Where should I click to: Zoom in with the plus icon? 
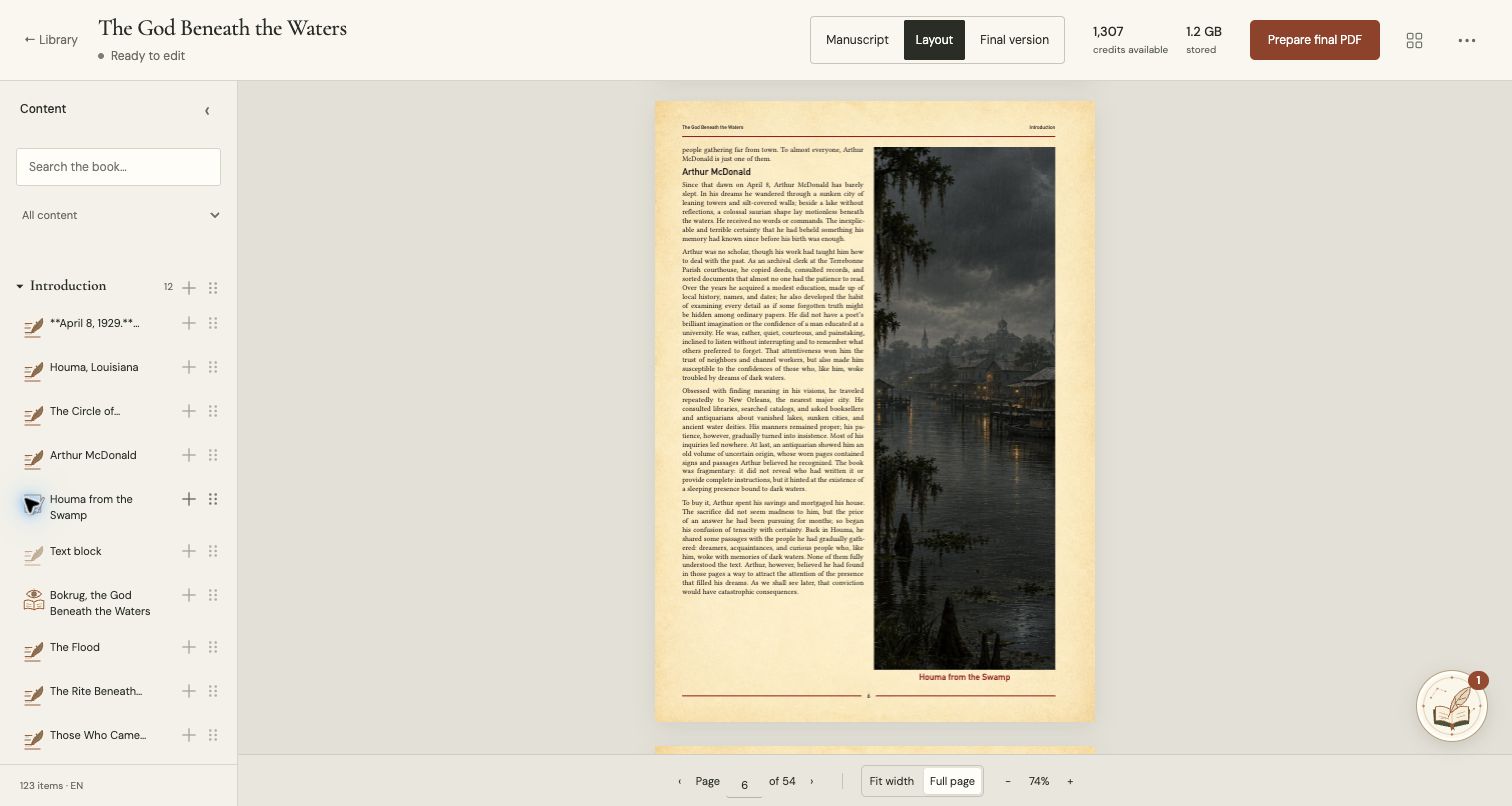click(x=1070, y=781)
